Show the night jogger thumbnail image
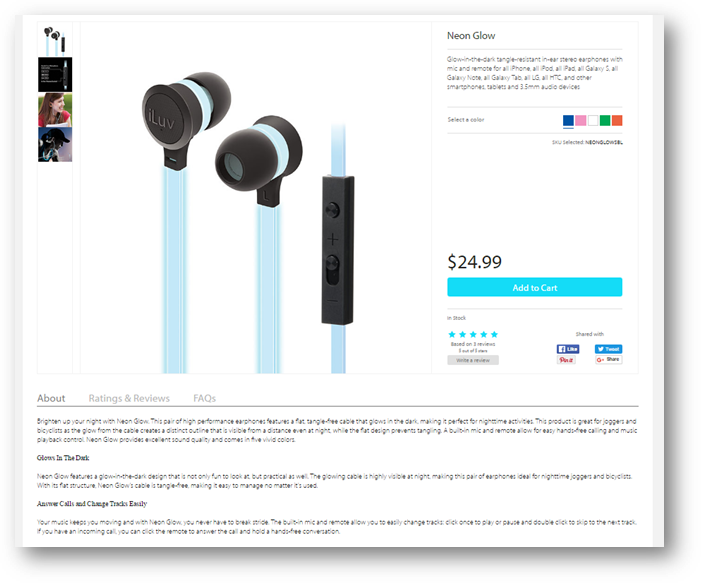Image resolution: width=701 pixels, height=583 pixels. point(55,145)
